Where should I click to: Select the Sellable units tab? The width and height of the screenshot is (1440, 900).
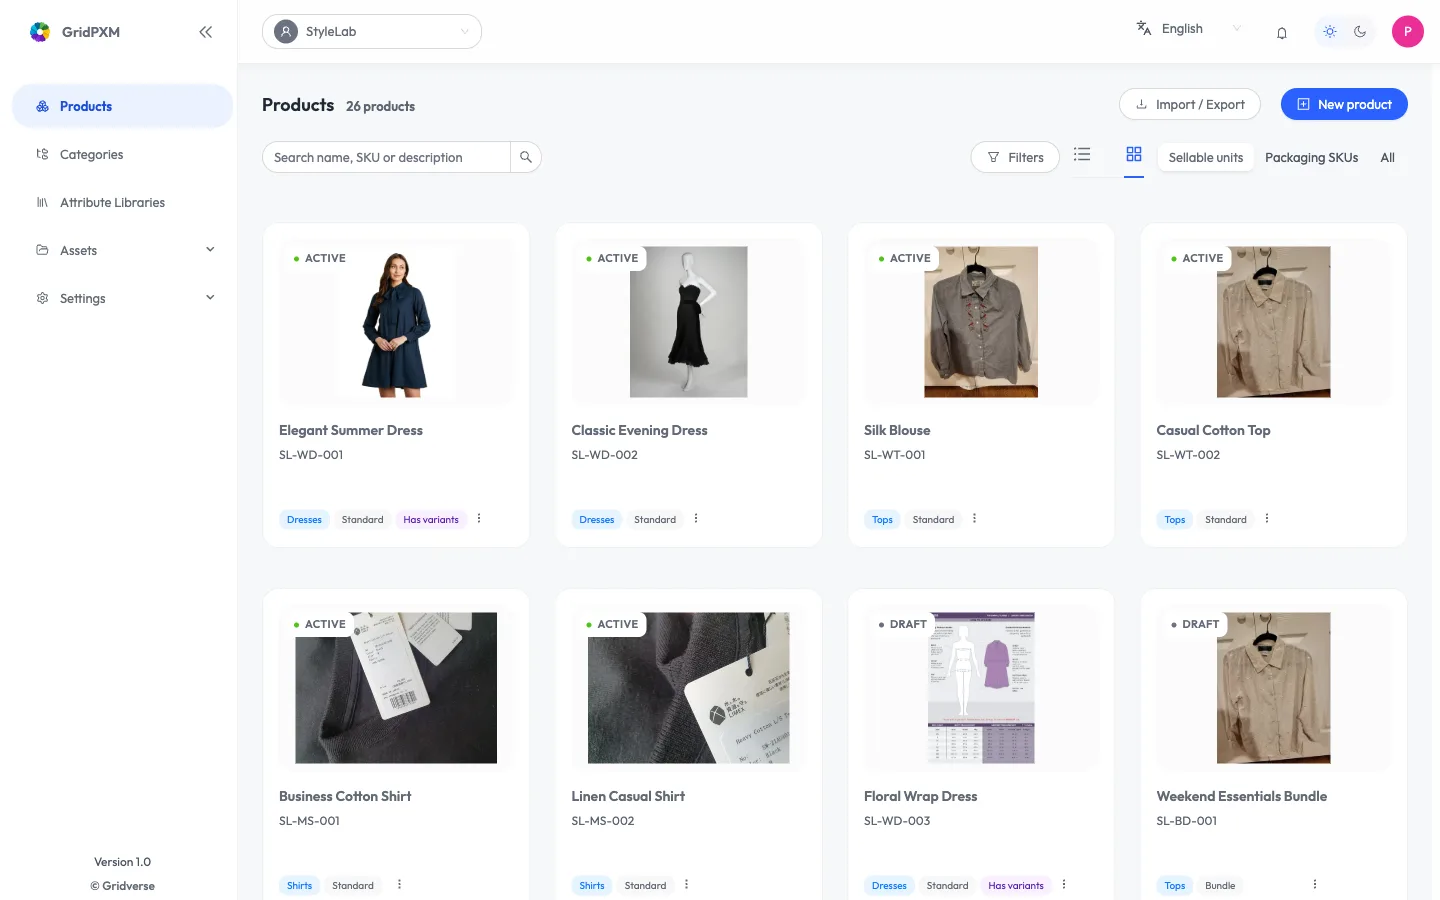(1206, 157)
